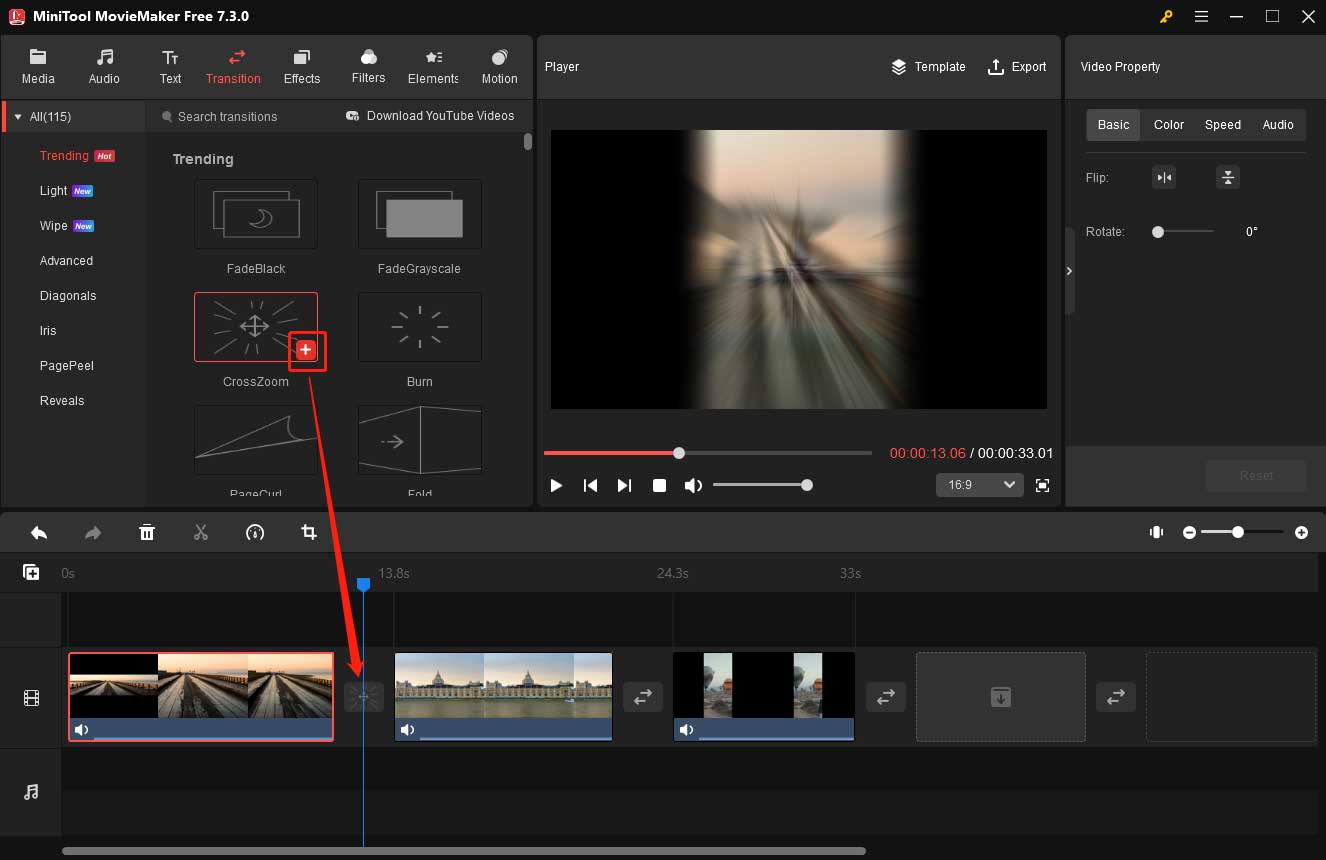Image resolution: width=1326 pixels, height=860 pixels.
Task: Click the Search transitions field
Action: tap(227, 117)
